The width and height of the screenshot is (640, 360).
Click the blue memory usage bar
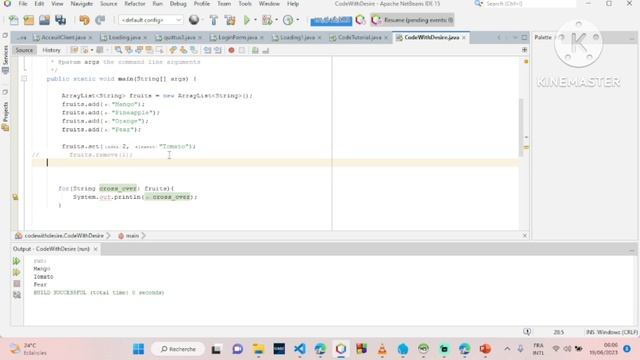(x=331, y=20)
